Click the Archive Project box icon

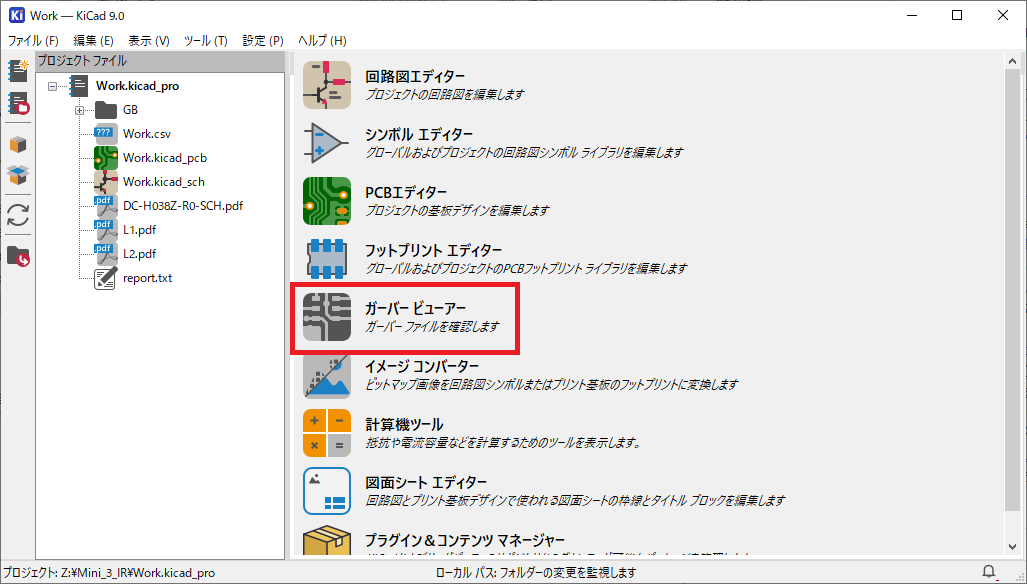click(18, 144)
